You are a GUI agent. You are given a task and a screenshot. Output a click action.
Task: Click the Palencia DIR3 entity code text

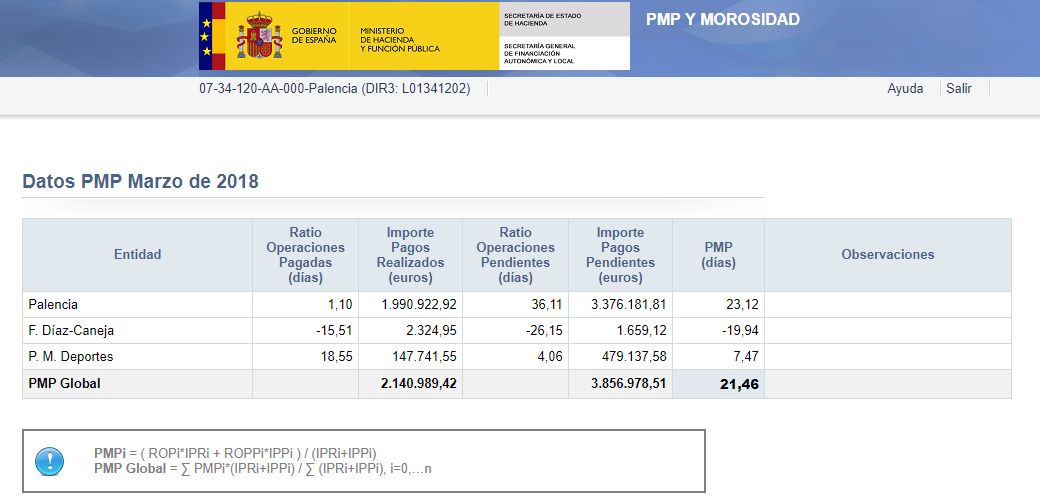(x=335, y=88)
